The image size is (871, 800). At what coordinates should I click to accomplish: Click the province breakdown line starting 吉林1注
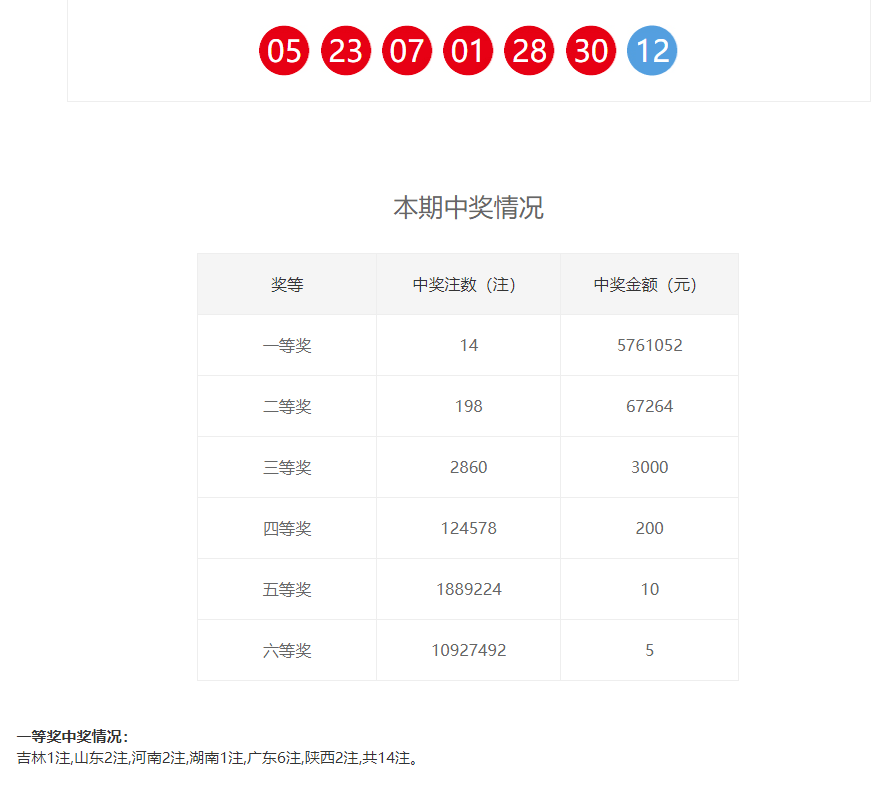point(218,758)
